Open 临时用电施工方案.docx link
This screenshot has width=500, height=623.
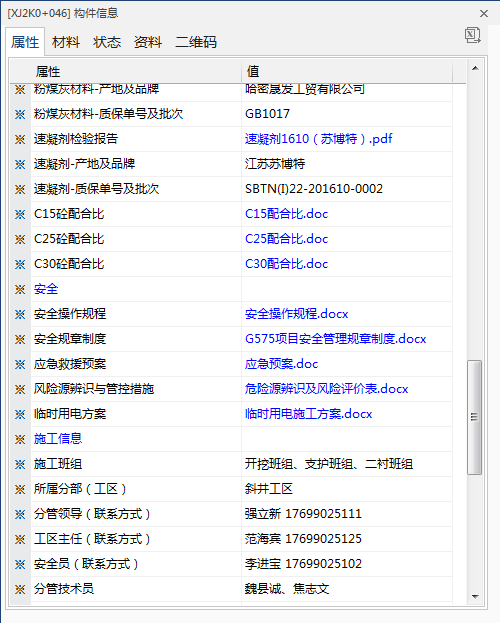308,414
